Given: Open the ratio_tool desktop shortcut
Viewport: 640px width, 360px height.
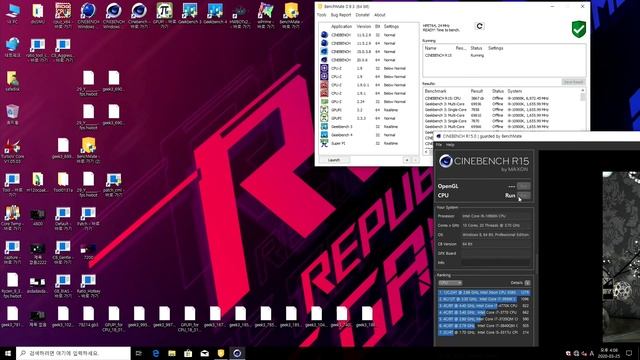Looking at the screenshot, I should (38, 50).
